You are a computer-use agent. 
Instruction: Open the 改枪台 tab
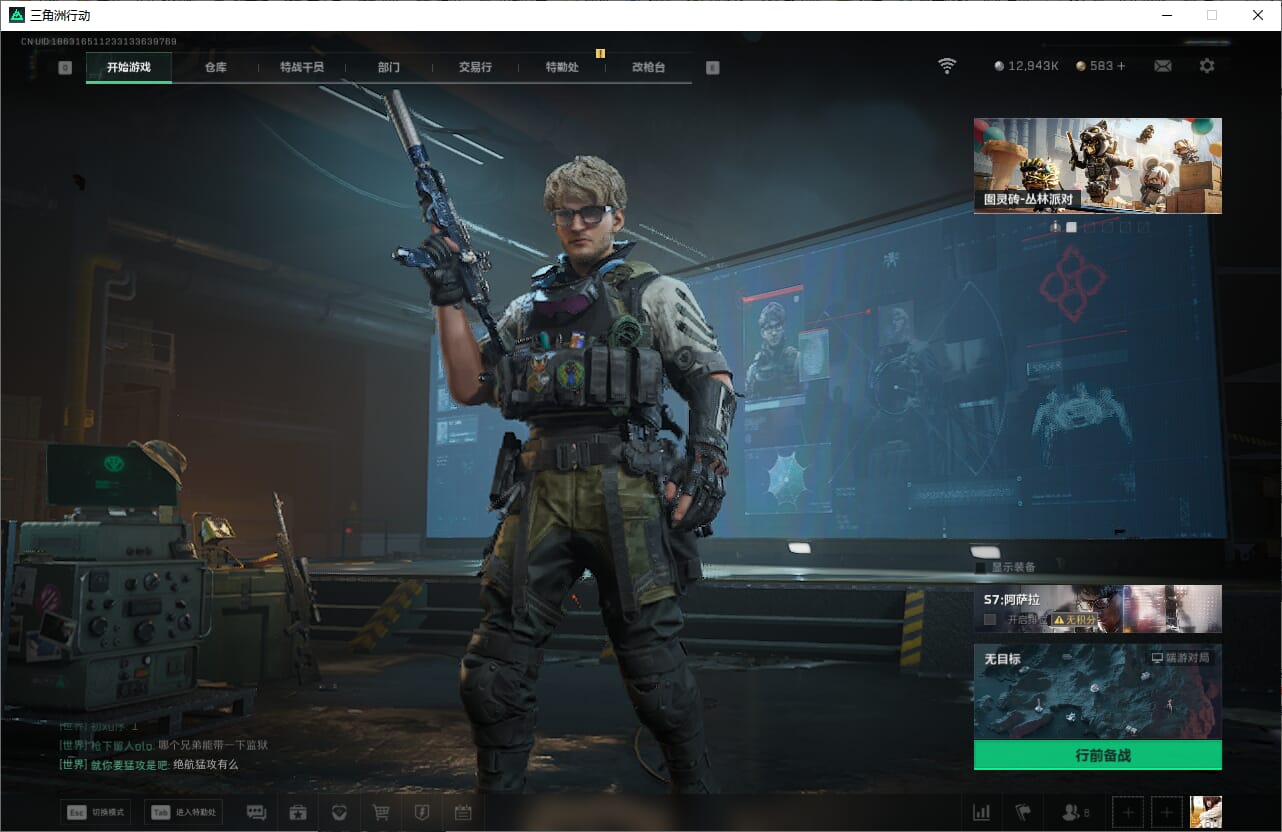(648, 67)
